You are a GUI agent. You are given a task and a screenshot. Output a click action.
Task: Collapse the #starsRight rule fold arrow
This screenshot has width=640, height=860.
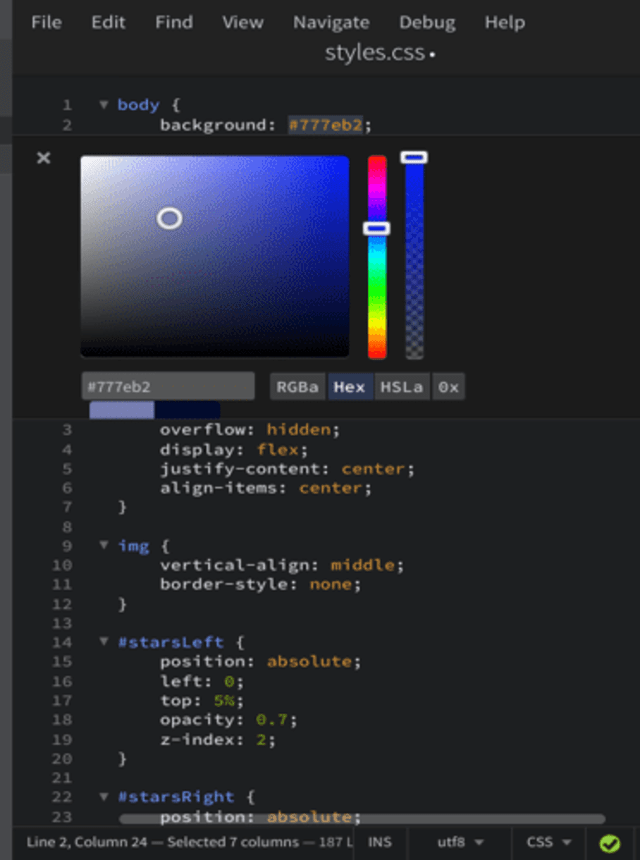point(103,797)
